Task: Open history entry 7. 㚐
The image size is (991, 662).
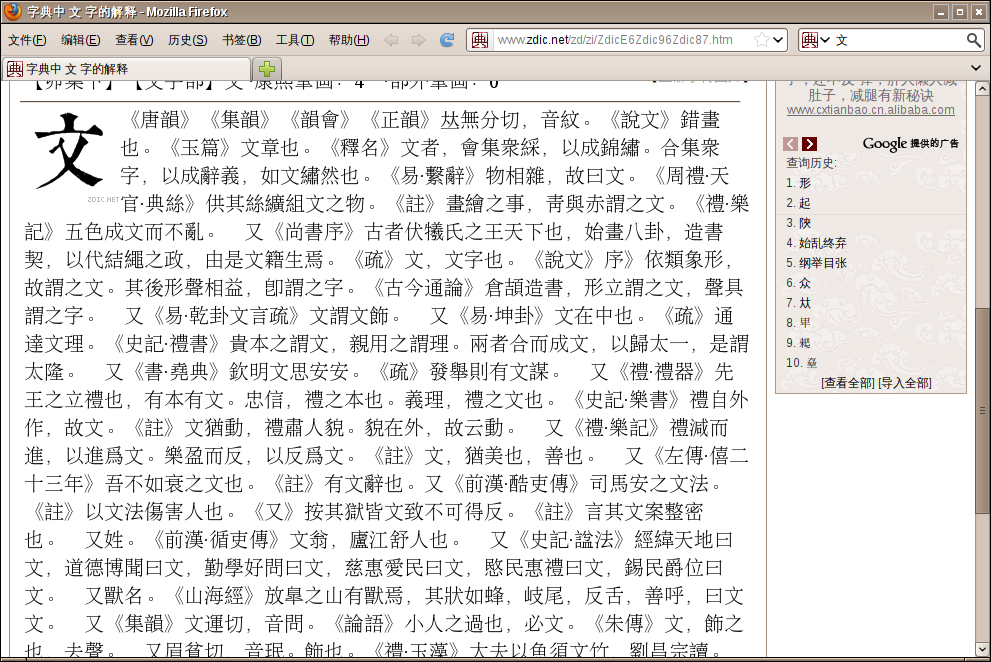Action: (798, 303)
